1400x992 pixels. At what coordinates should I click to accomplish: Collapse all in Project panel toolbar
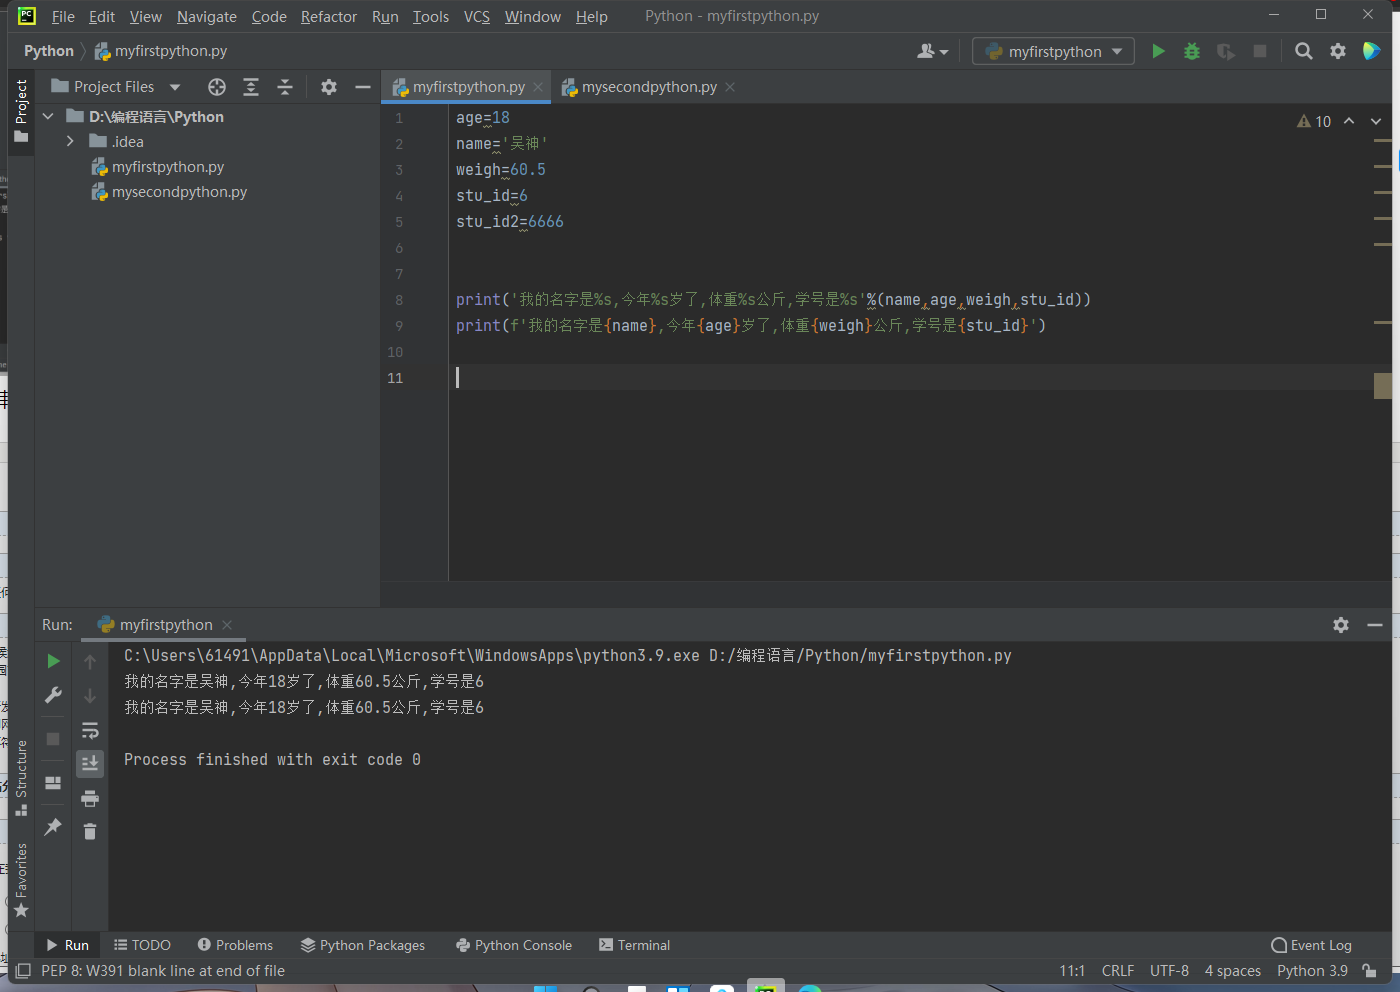coord(285,87)
